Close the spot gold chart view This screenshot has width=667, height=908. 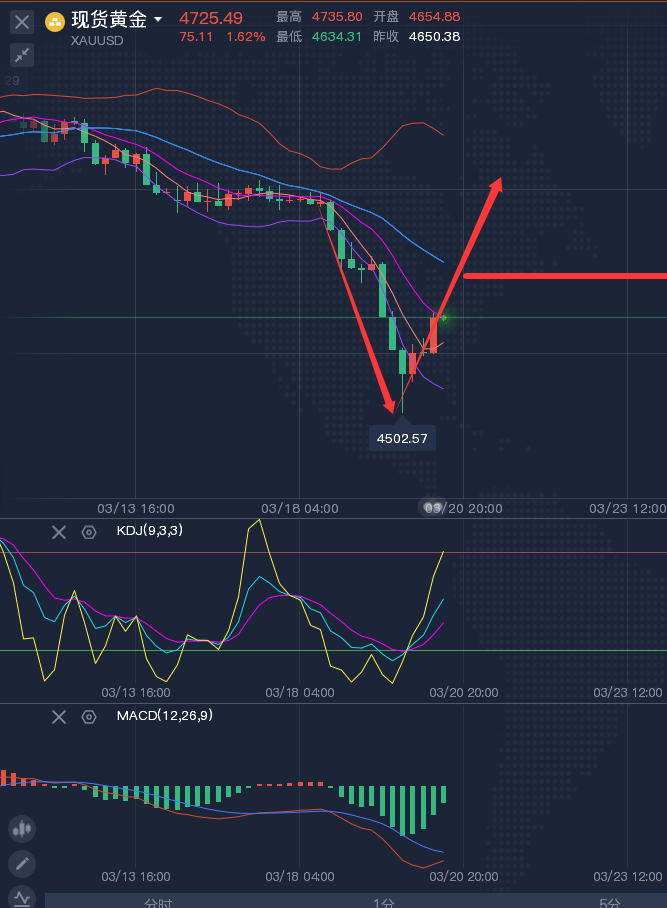point(22,21)
